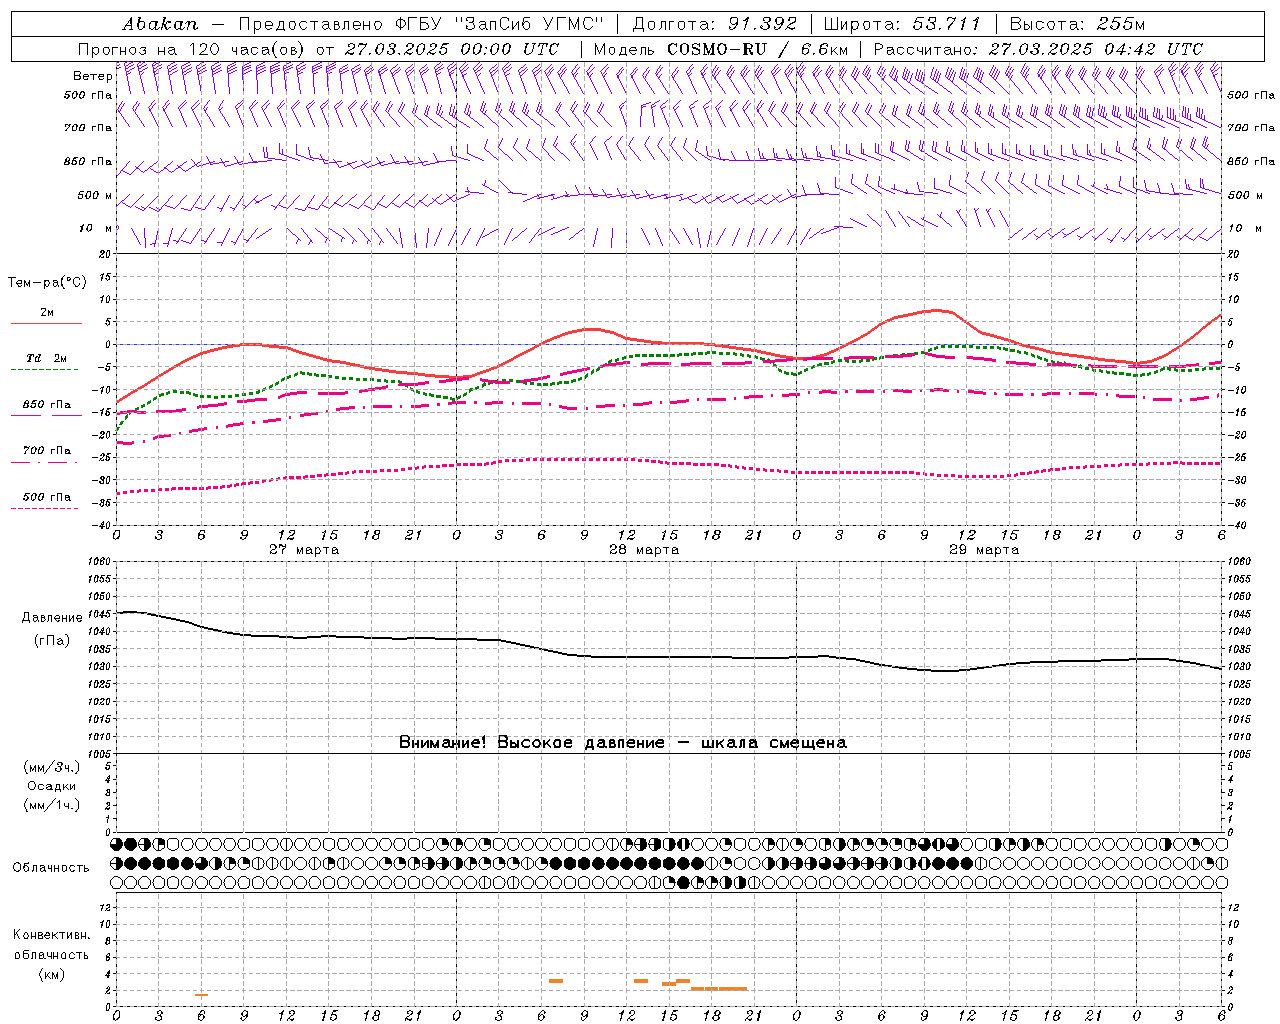This screenshot has height=1024, width=1280.
Task: Click the calculation time Рассчитано: 27.03.2025 04:42 UTC
Action: tap(1038, 49)
